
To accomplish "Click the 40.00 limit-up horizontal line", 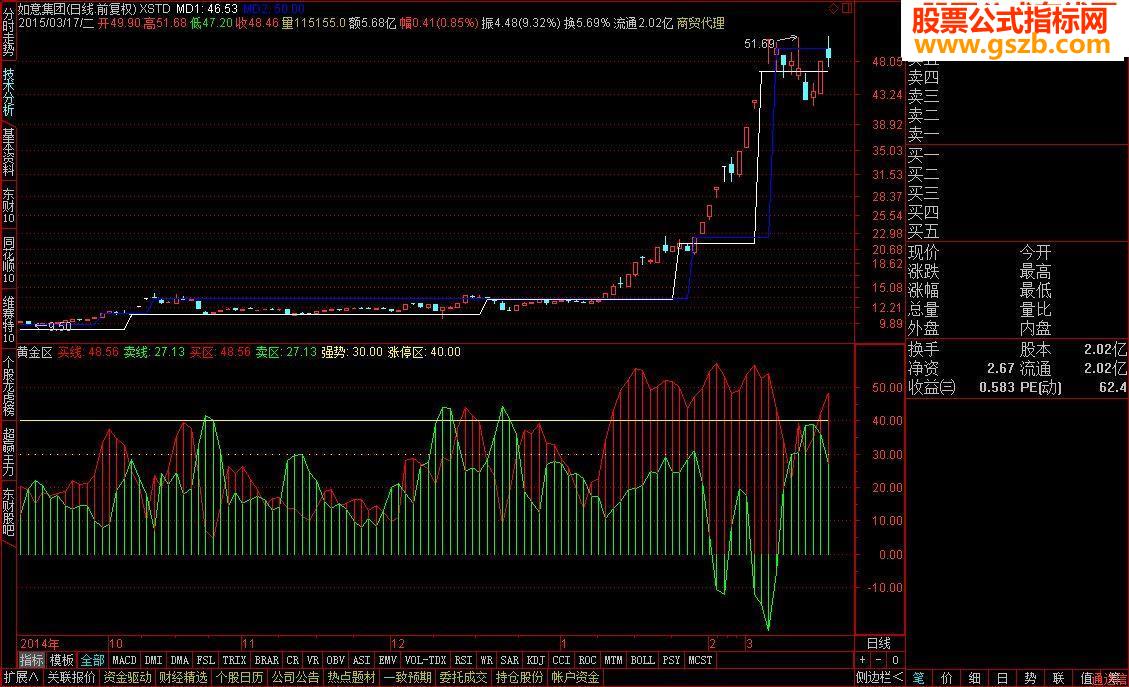I will [424, 421].
